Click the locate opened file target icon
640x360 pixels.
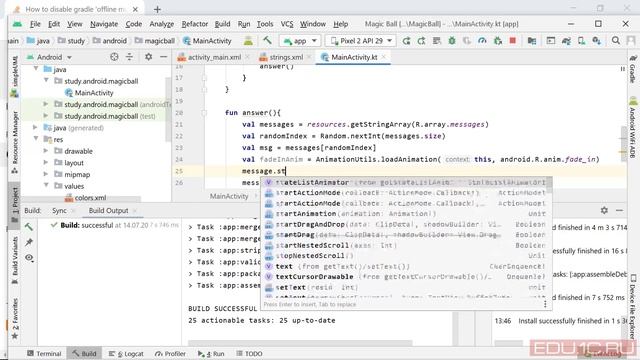114,57
